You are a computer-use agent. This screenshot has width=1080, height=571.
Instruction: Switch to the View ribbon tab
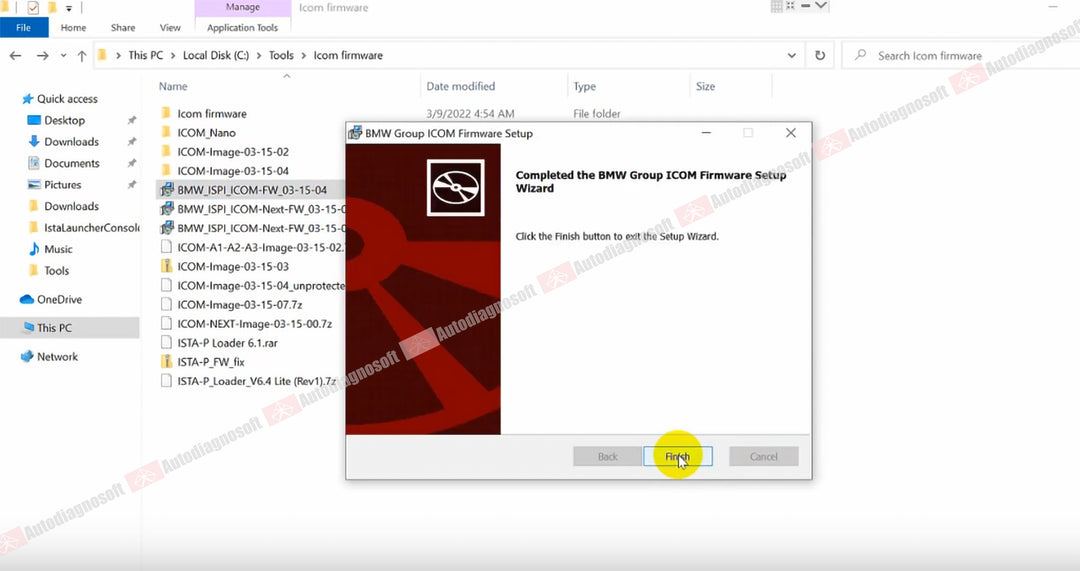click(170, 28)
